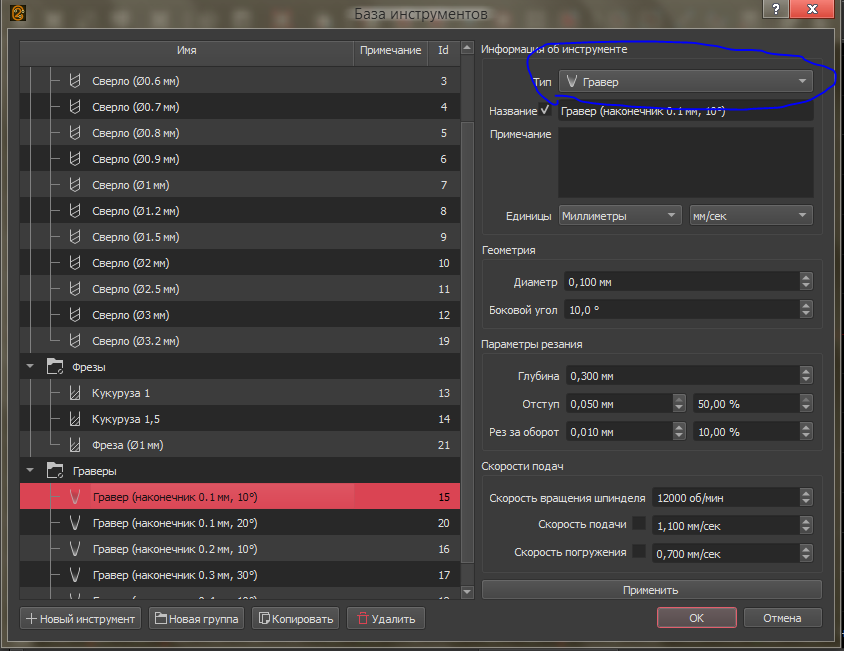The image size is (844, 651).
Task: Open the Миллиметры units dropdown
Action: [x=620, y=215]
